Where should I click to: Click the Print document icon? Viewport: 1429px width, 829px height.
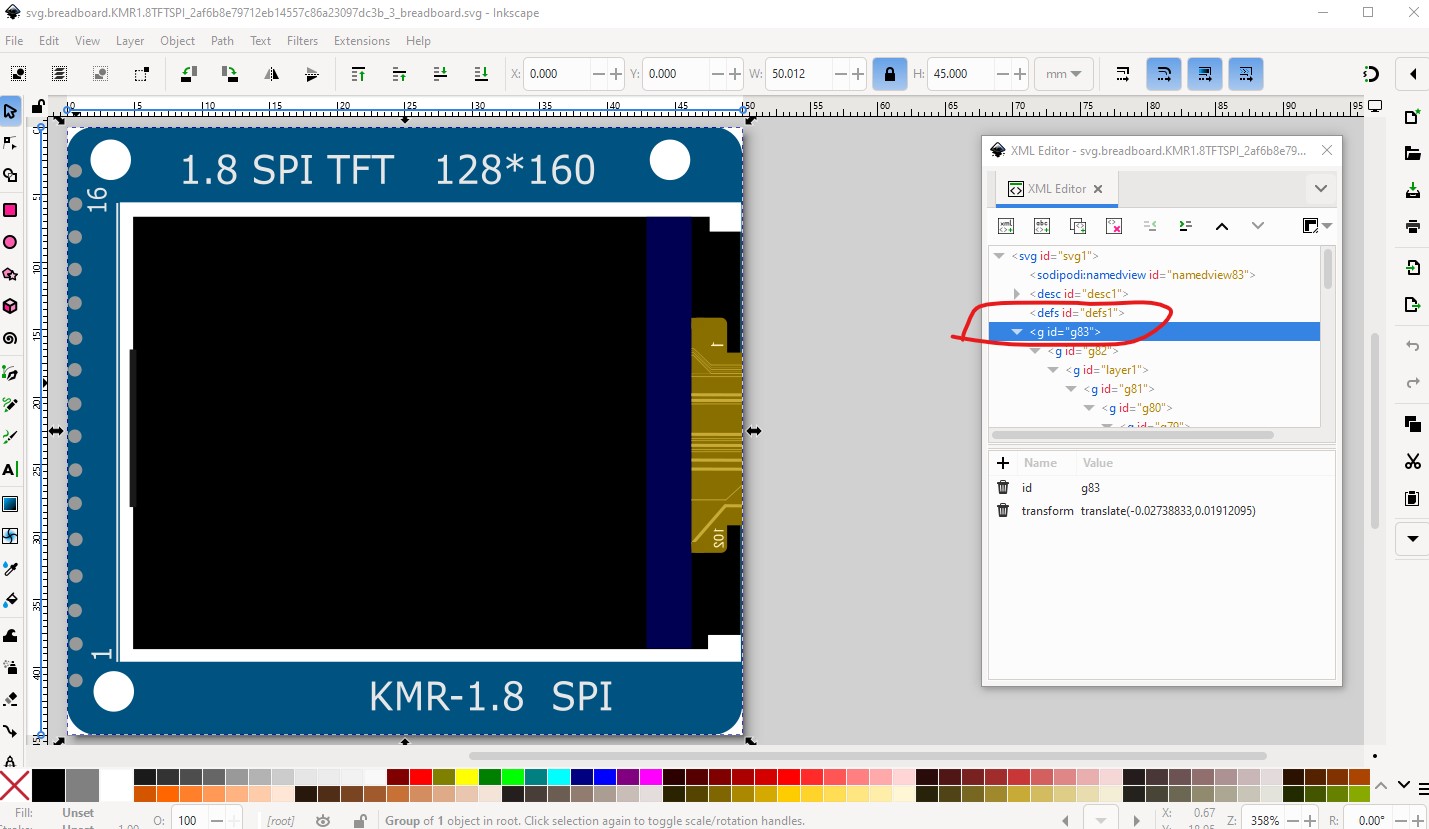(1412, 226)
